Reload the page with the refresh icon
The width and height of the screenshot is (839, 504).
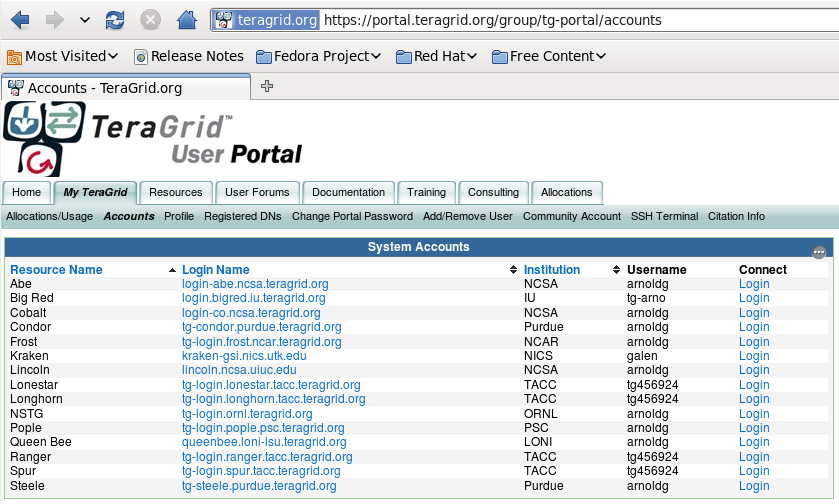tap(115, 20)
